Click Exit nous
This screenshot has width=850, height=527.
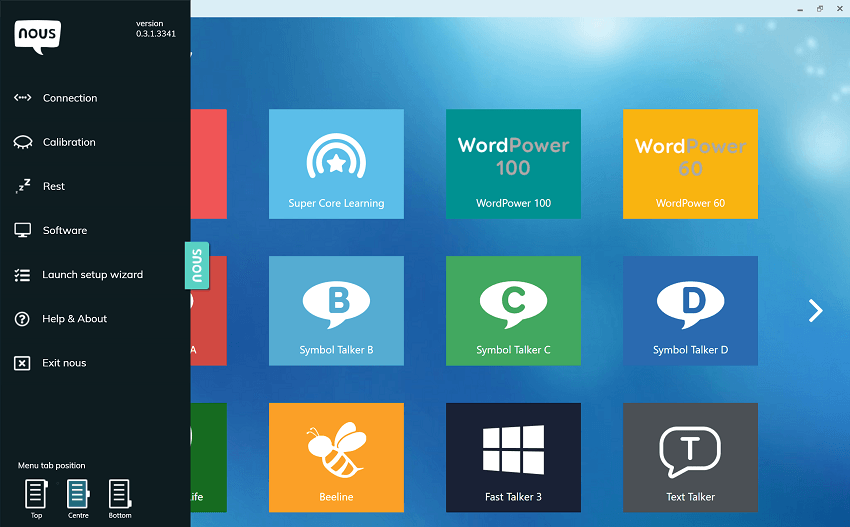click(64, 363)
